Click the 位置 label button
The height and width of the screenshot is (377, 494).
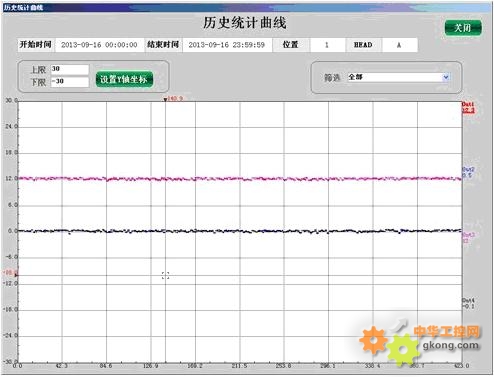pyautogui.click(x=290, y=45)
